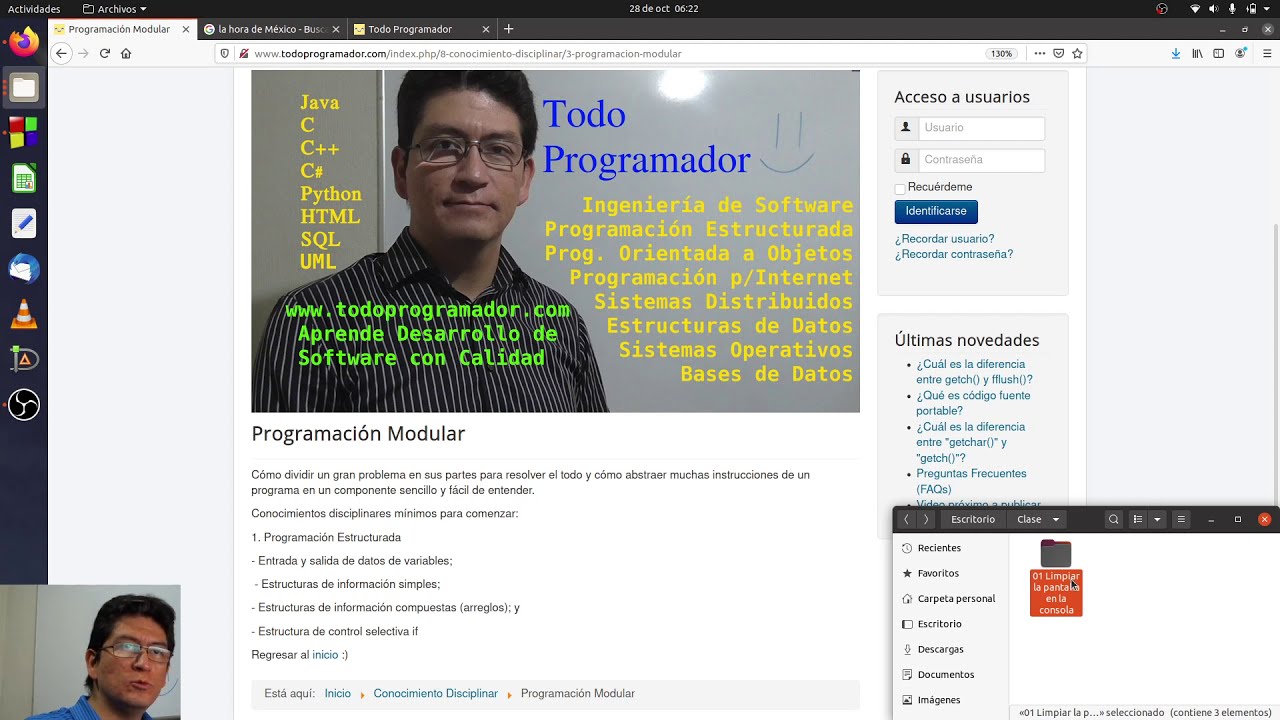
Task: Follow the inicio link in the article
Action: point(325,655)
